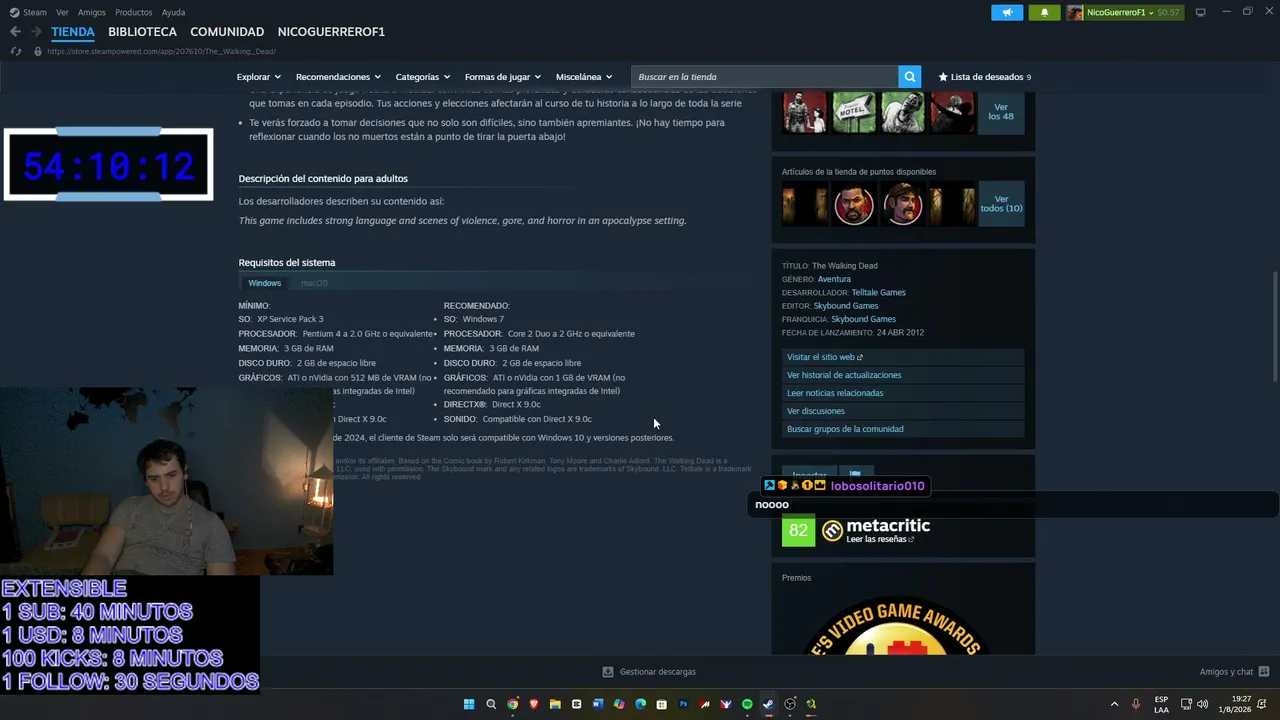Open Amigos y chat panel
Viewport: 1280px width, 720px height.
tap(1234, 672)
